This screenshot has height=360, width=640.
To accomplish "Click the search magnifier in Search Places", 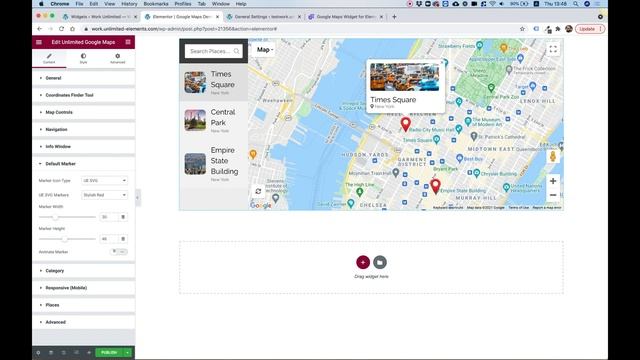I will (x=237, y=51).
